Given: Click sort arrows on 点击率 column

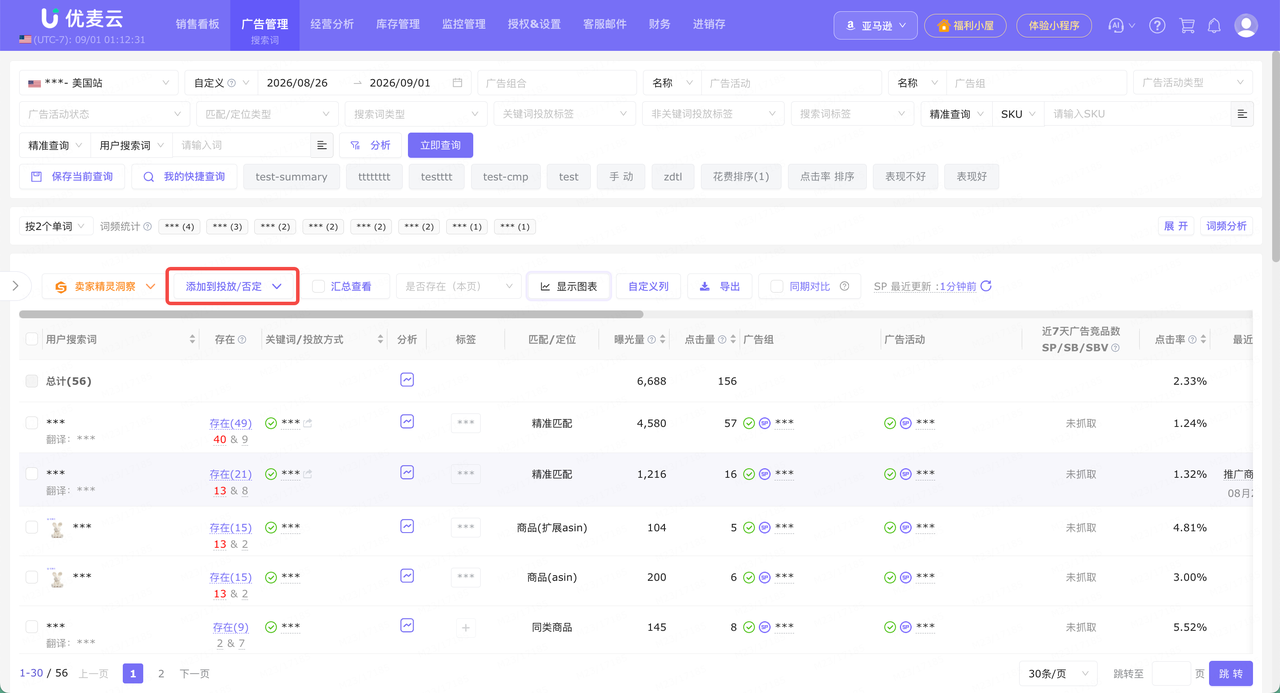Looking at the screenshot, I should pyautogui.click(x=1203, y=340).
